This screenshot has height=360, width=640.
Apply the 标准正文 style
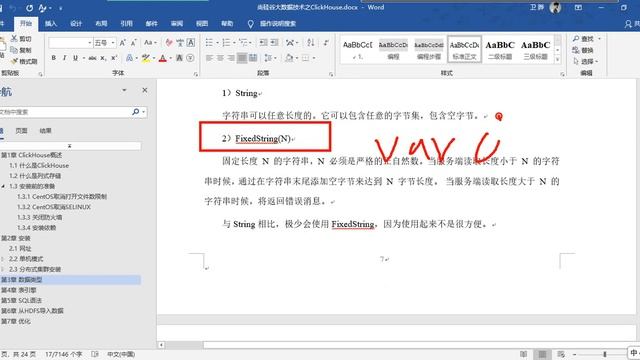click(464, 49)
